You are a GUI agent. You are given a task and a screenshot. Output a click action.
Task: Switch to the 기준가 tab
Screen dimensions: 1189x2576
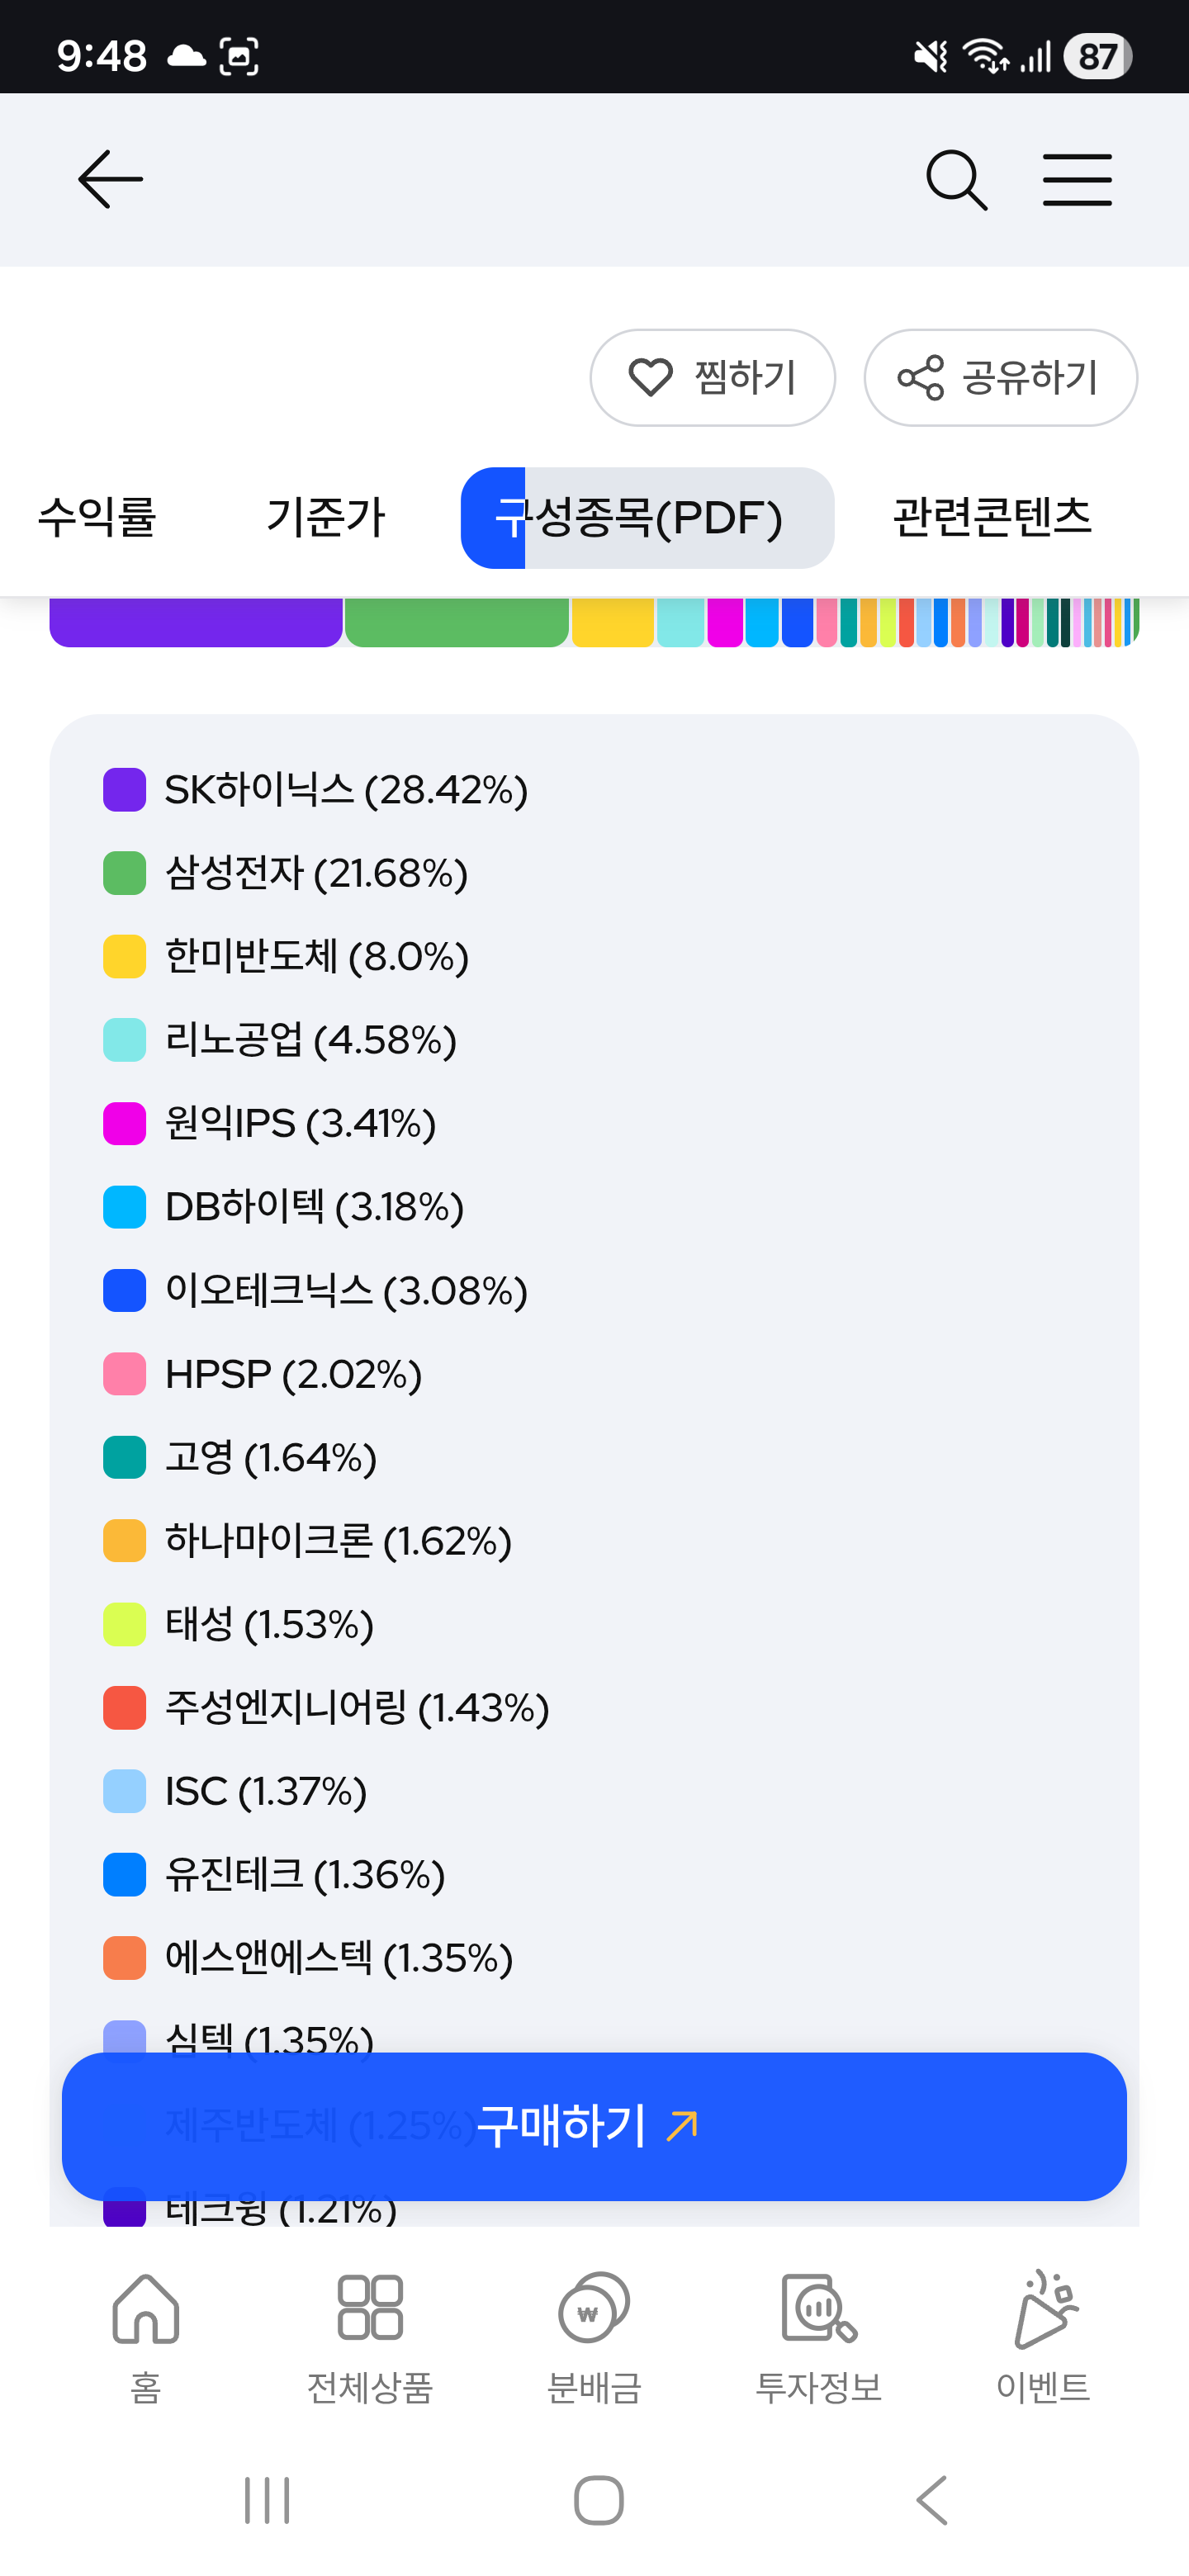[x=325, y=518]
